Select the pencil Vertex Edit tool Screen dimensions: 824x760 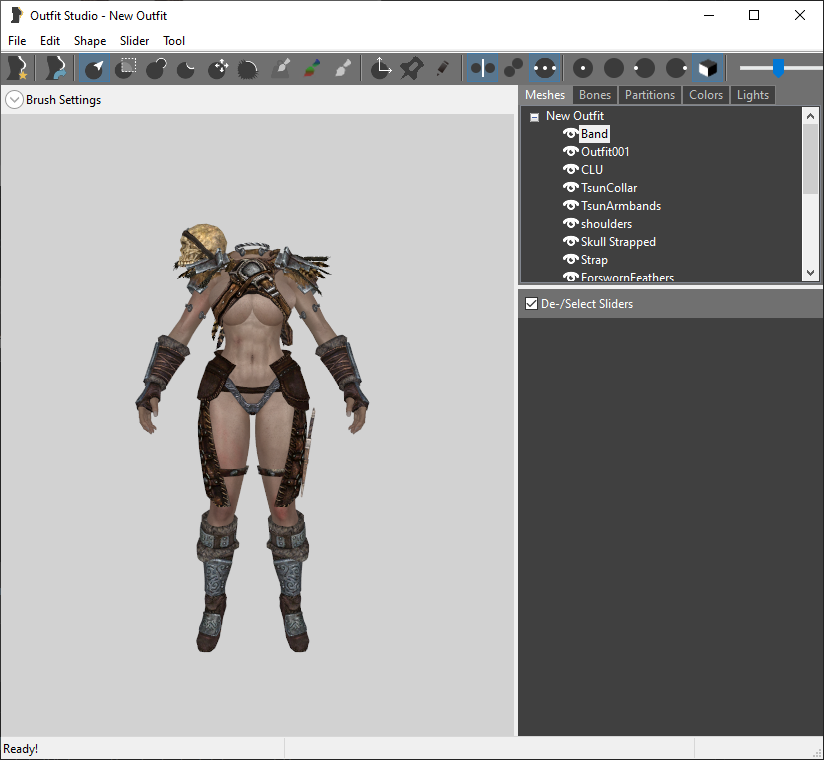[442, 68]
